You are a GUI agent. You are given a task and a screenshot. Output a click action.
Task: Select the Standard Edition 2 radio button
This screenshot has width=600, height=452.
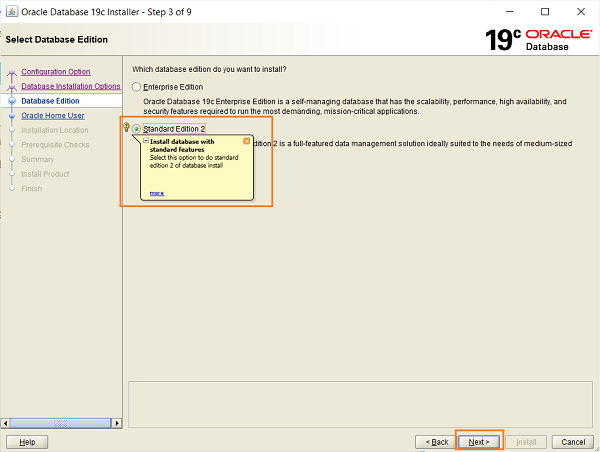[136, 129]
